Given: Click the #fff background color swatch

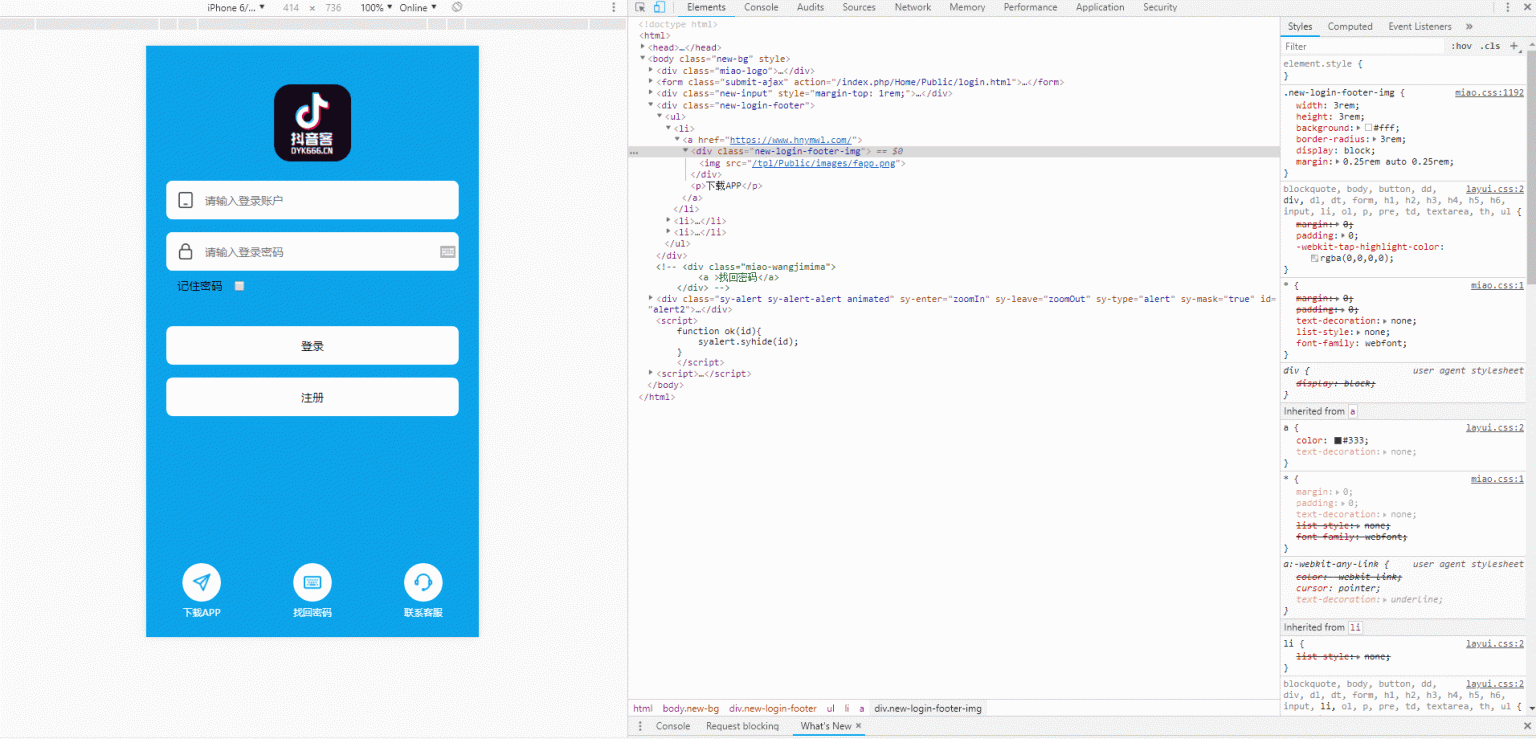Looking at the screenshot, I should pos(1370,128).
